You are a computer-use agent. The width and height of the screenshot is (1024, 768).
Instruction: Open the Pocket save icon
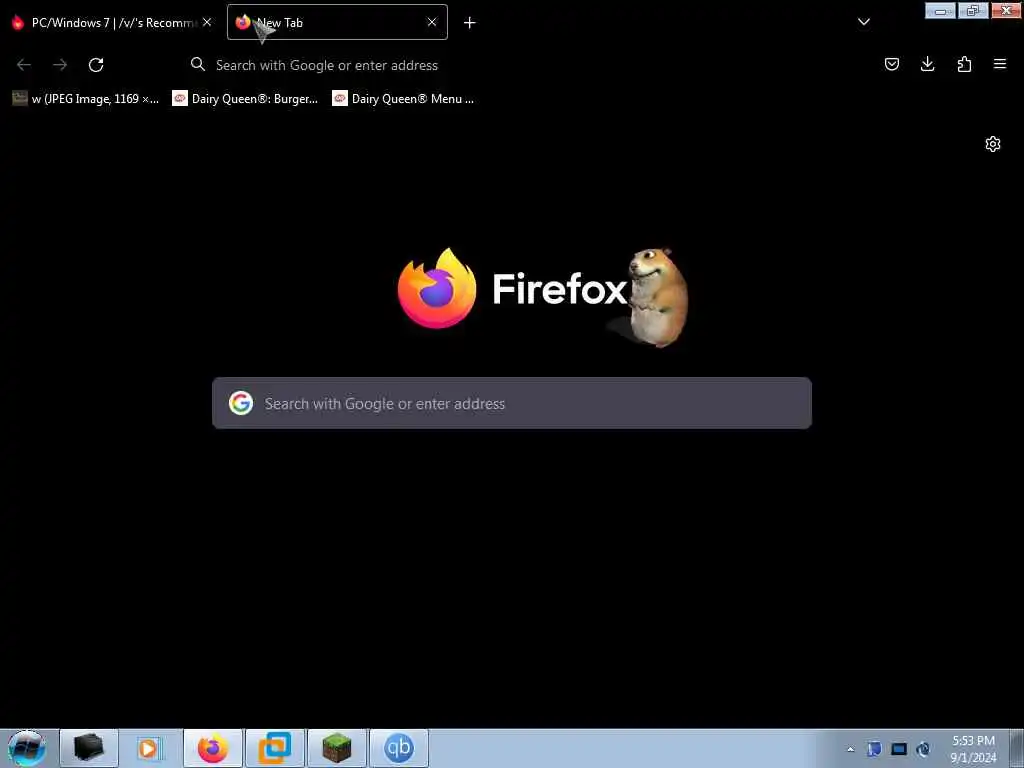(891, 64)
